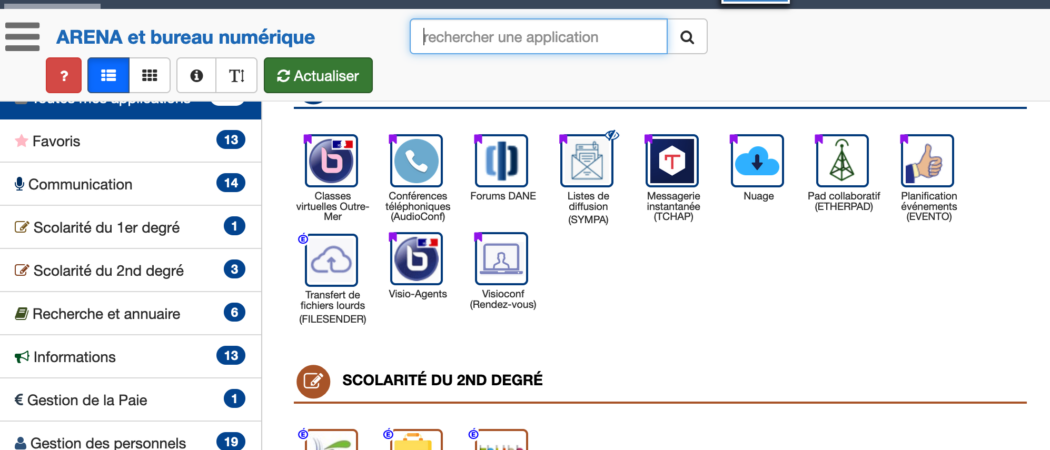The image size is (1050, 450).
Task: Open Planification événements EVENTO
Action: click(928, 161)
